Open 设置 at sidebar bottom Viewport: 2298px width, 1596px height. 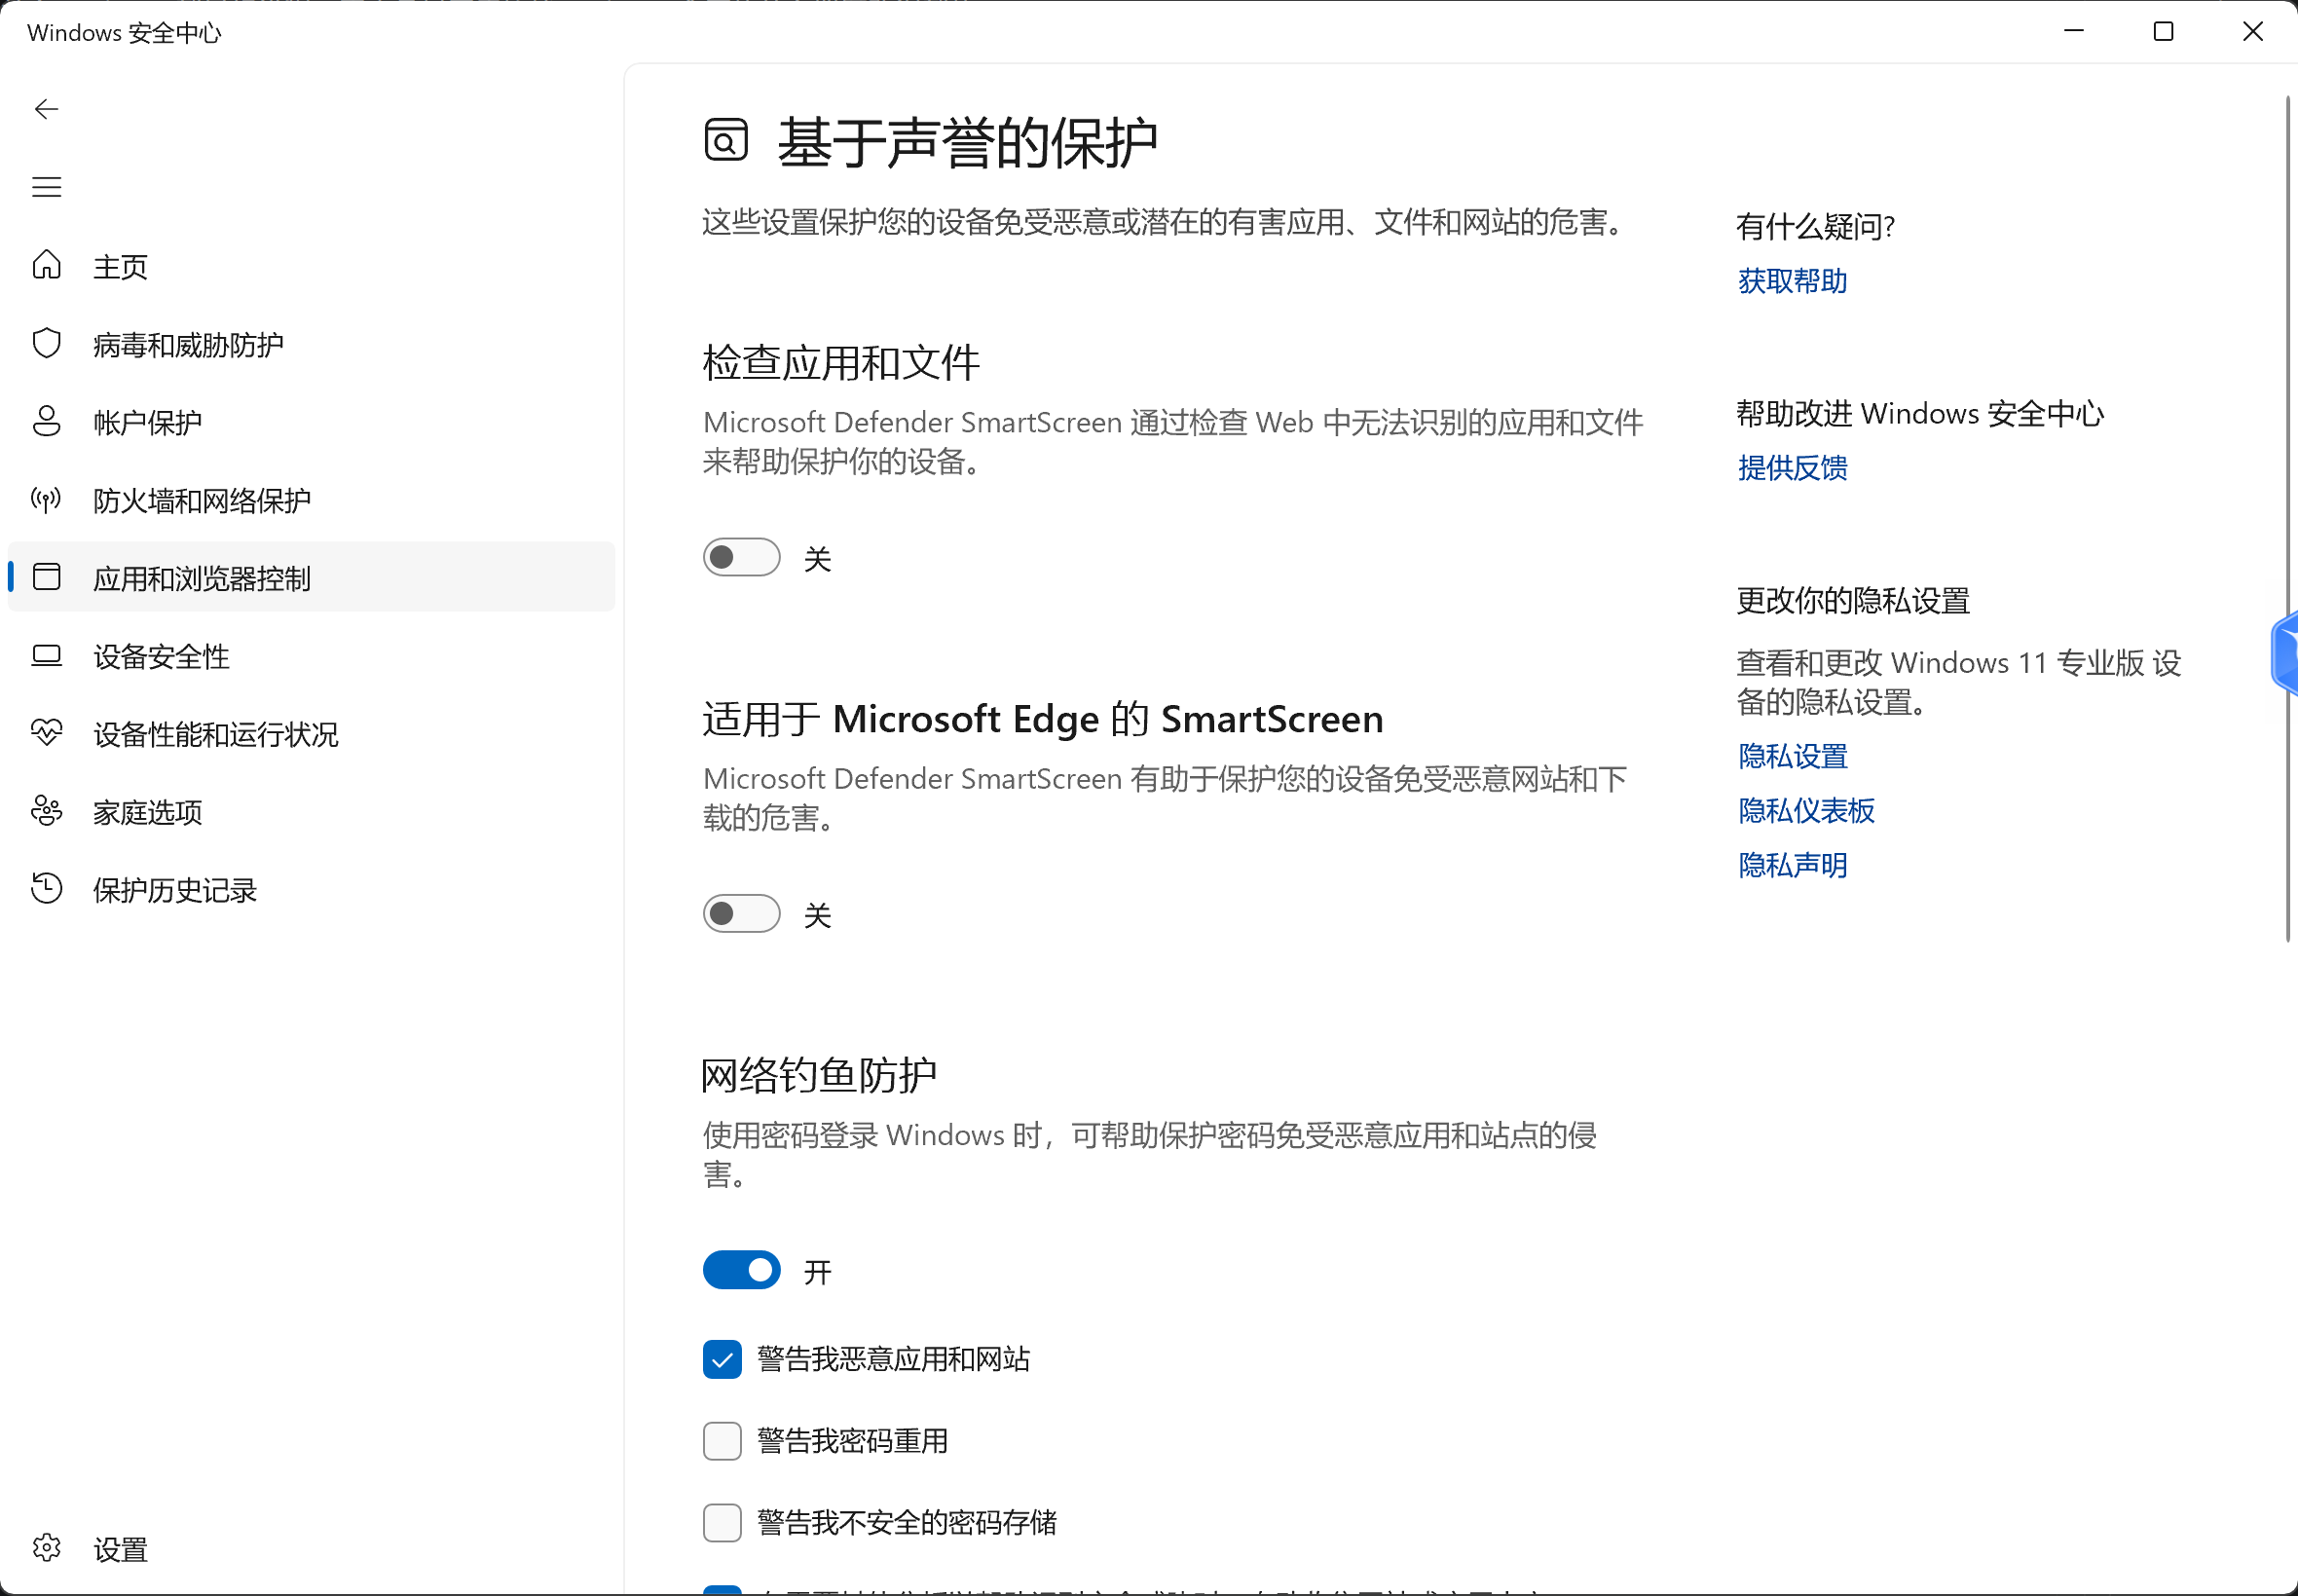coord(311,1549)
